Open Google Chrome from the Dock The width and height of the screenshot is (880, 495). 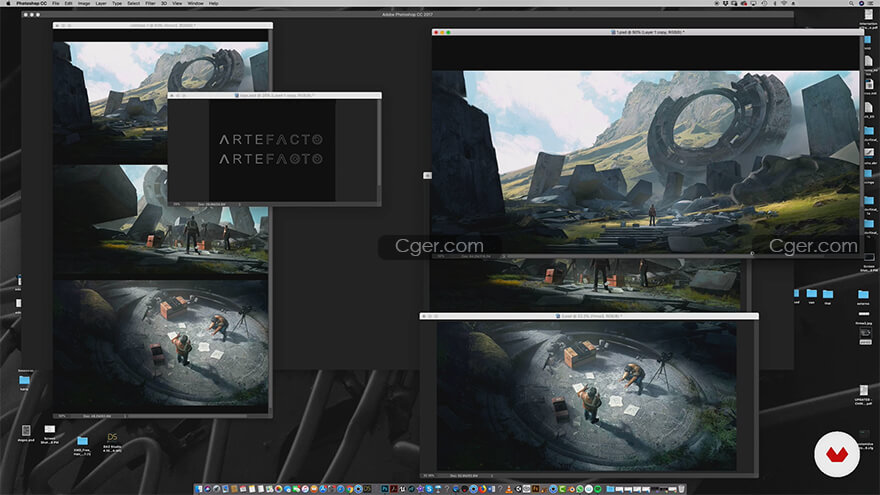tap(349, 489)
